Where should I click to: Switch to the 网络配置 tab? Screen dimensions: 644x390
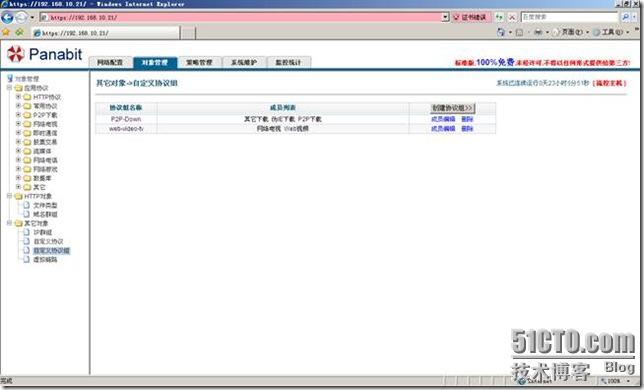point(110,62)
